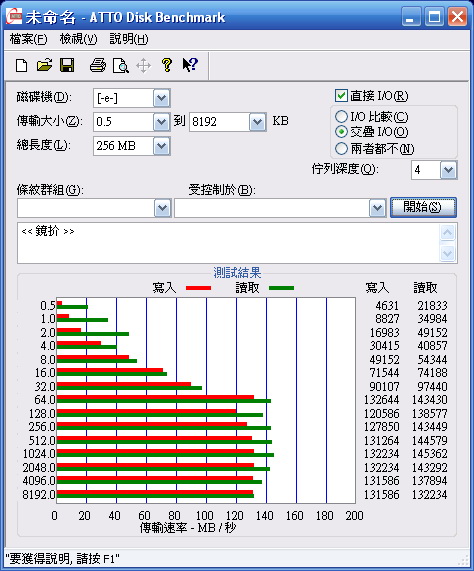Image resolution: width=474 pixels, height=571 pixels.
Task: Click the yellow question mark About icon
Action: pyautogui.click(x=167, y=65)
